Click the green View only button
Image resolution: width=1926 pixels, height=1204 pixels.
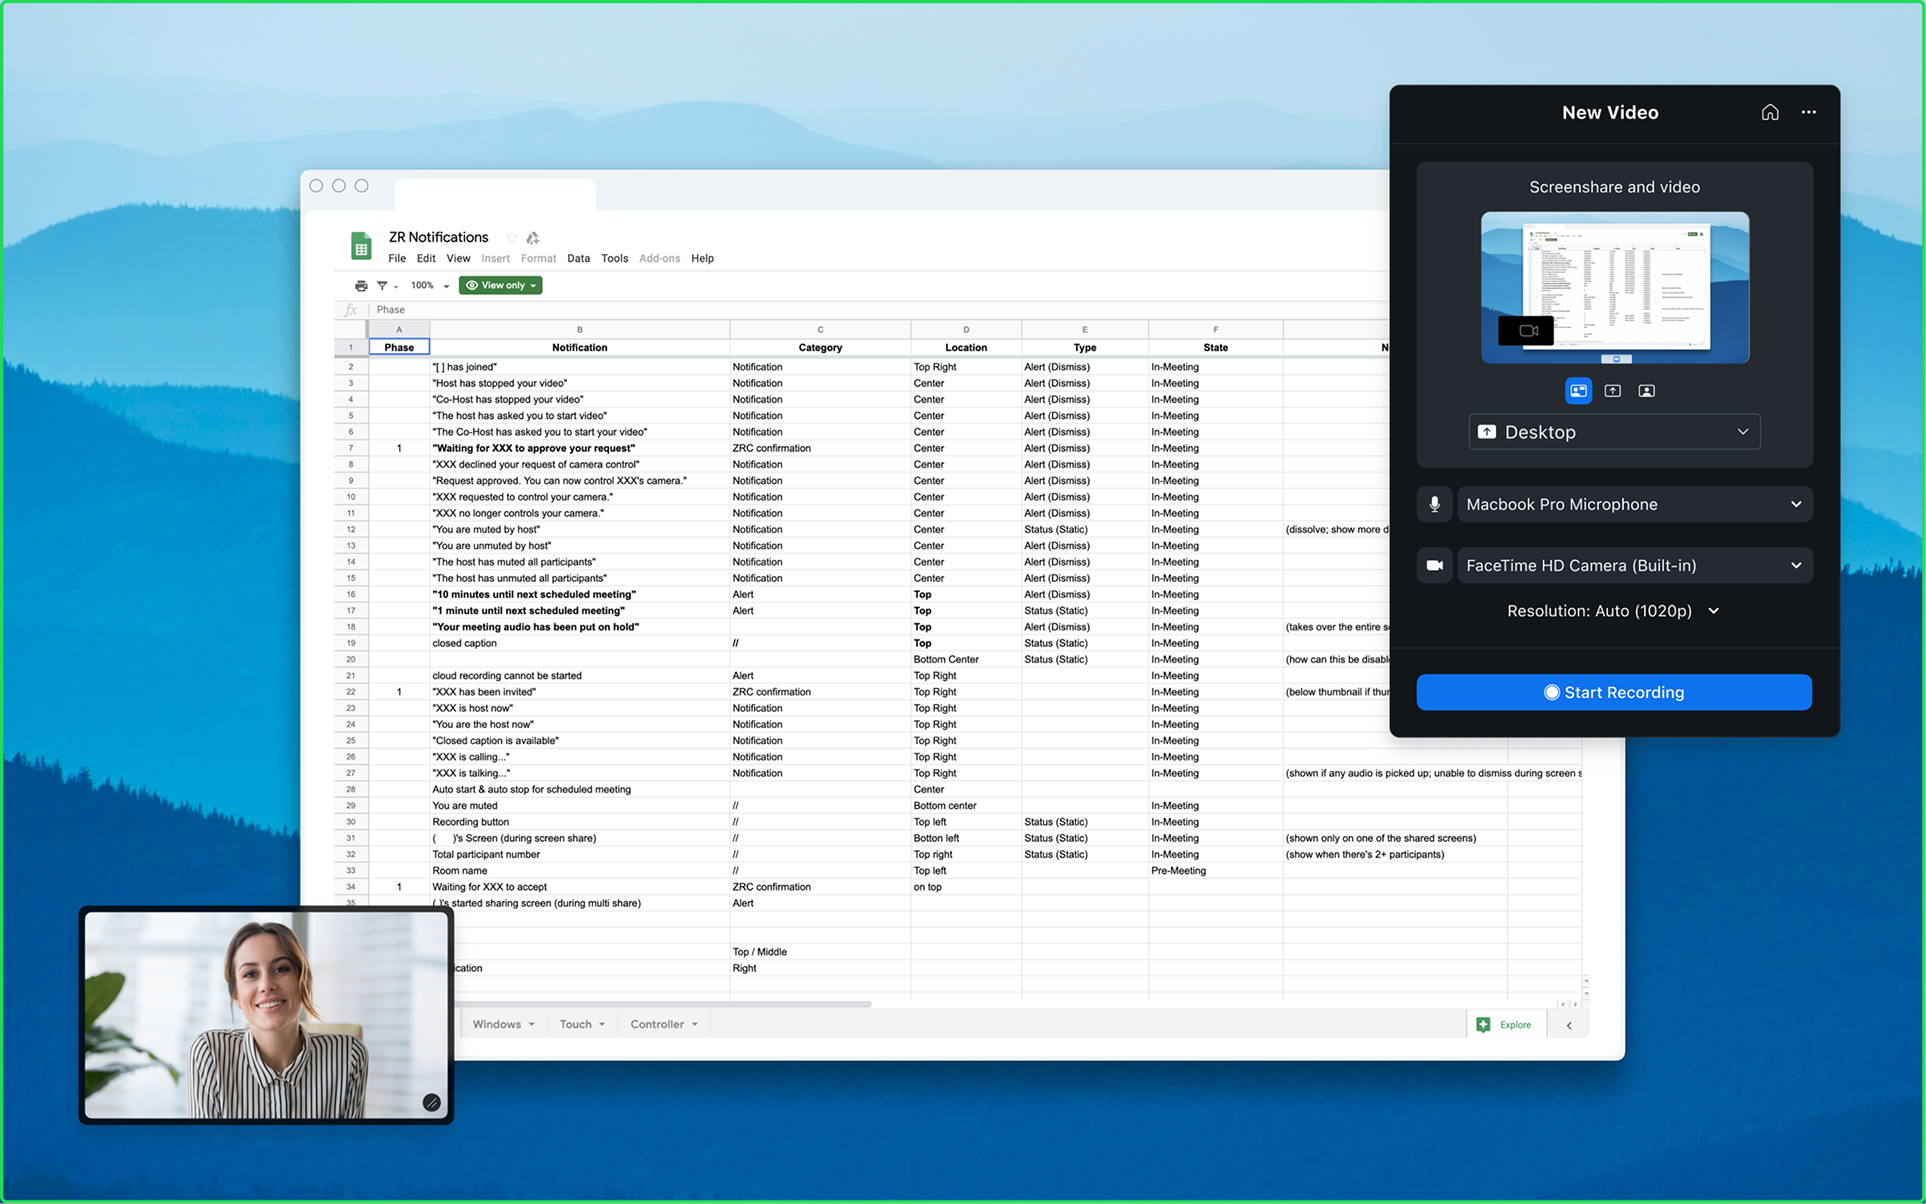[500, 286]
